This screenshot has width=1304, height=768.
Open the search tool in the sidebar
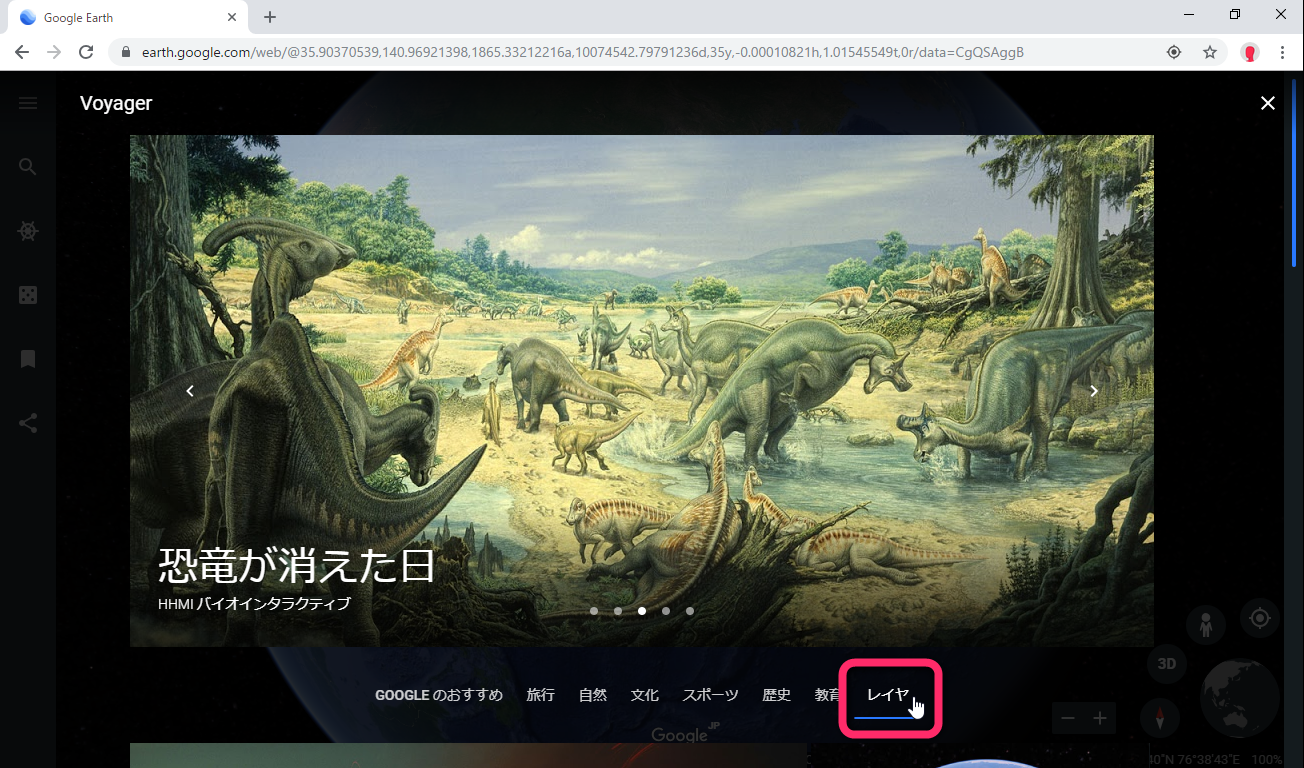pos(28,167)
